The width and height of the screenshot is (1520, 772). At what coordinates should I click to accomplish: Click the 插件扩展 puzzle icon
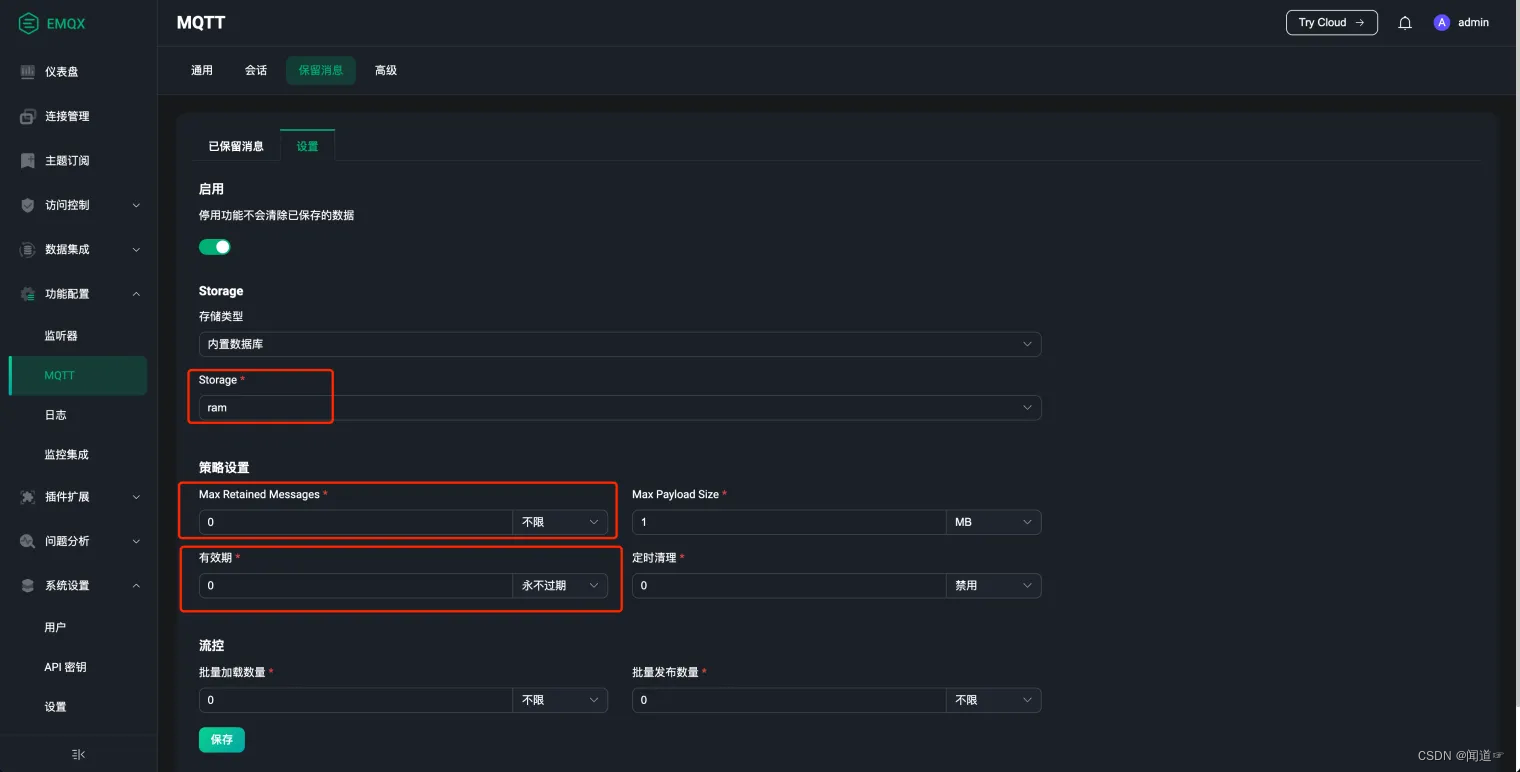[x=28, y=497]
